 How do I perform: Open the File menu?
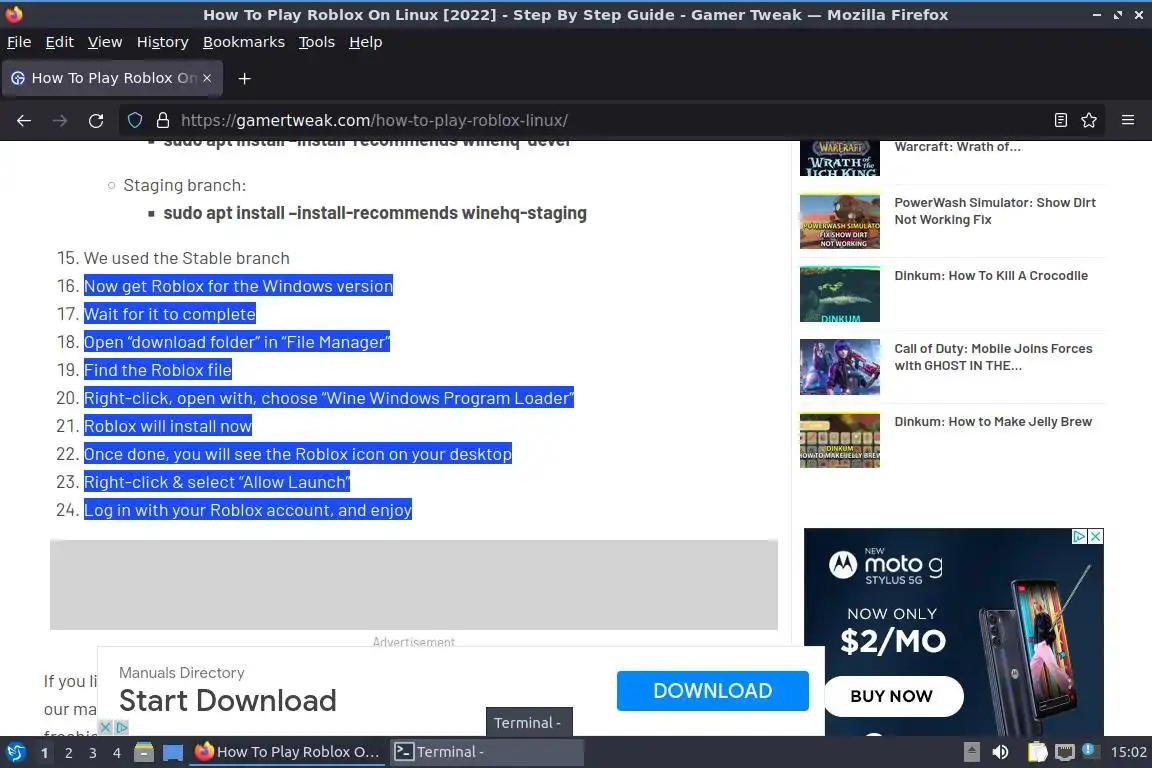click(19, 42)
